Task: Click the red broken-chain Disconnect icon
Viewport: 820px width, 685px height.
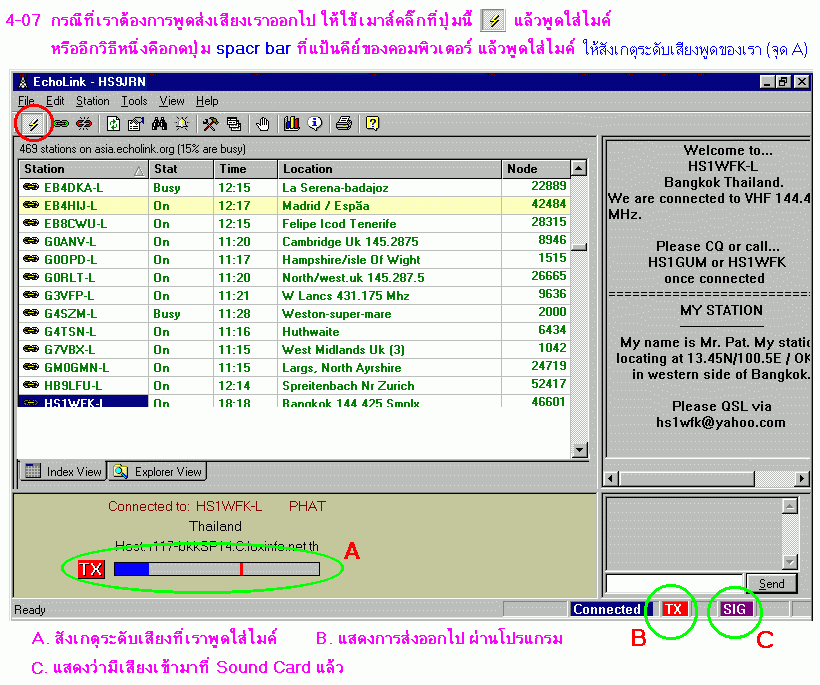Action: point(84,124)
